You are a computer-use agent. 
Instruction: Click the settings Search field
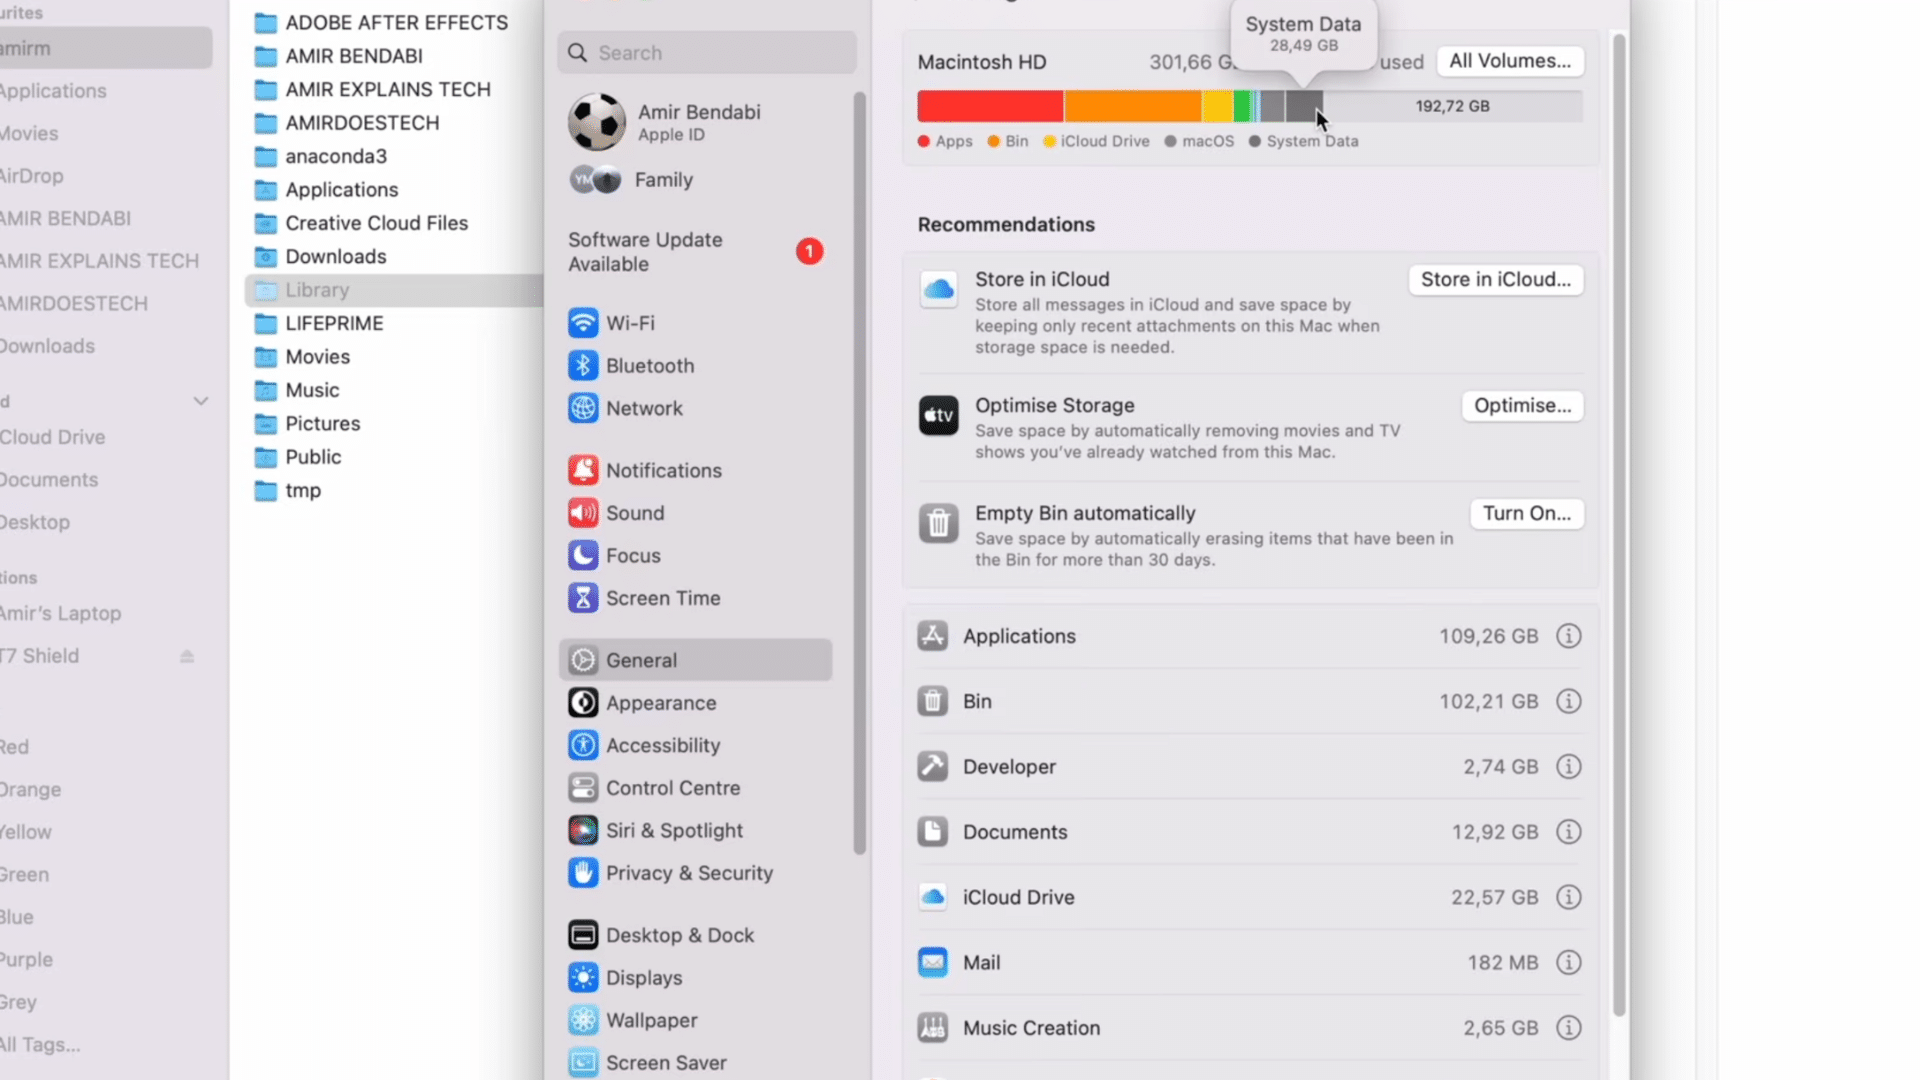tap(707, 53)
